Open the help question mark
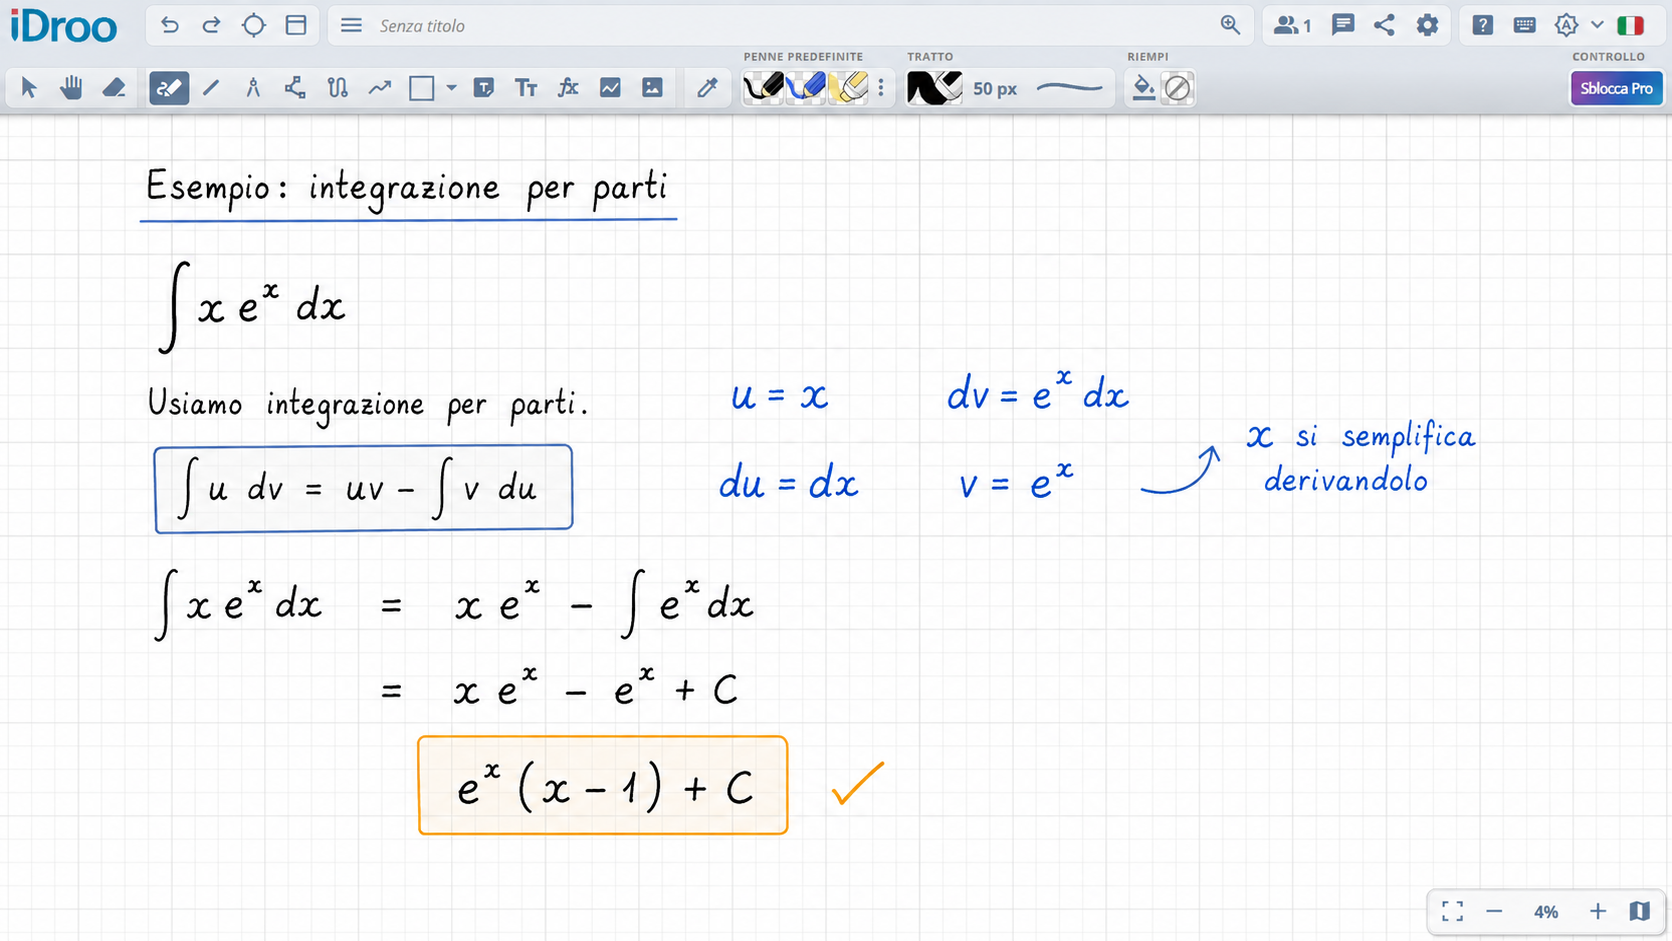The width and height of the screenshot is (1672, 941). tap(1483, 26)
